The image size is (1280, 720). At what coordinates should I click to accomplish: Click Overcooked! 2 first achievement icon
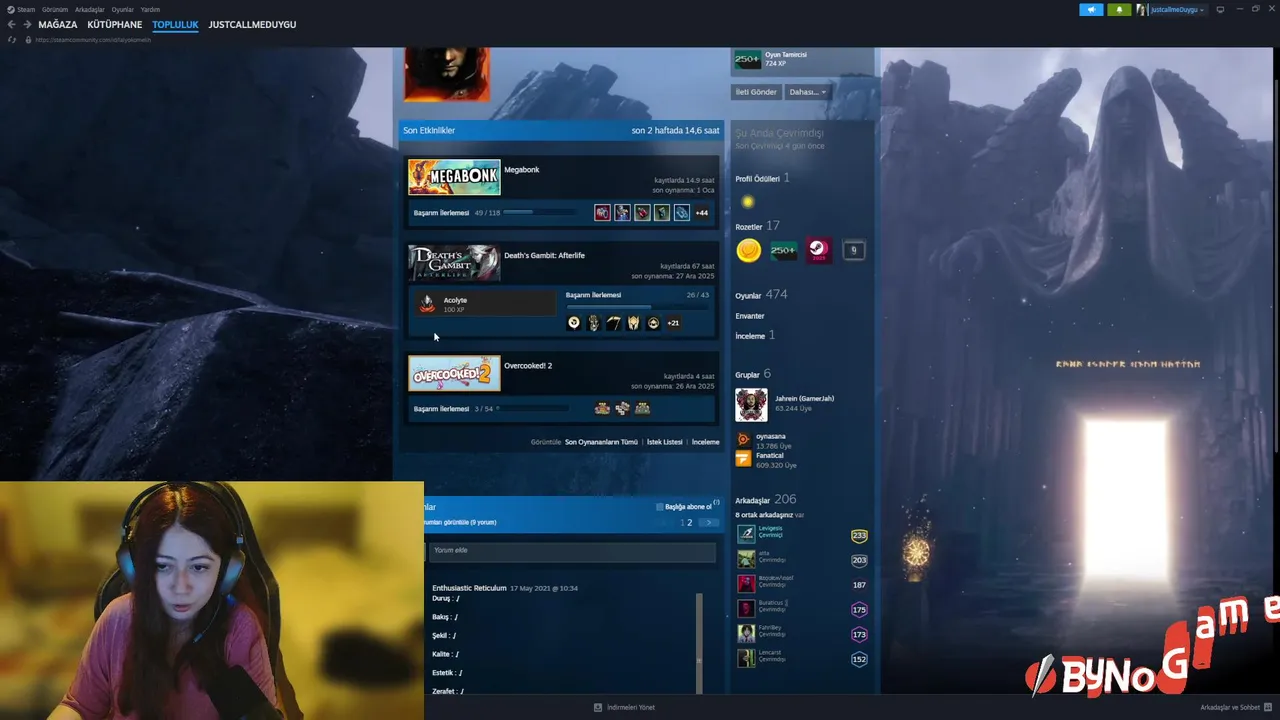602,408
